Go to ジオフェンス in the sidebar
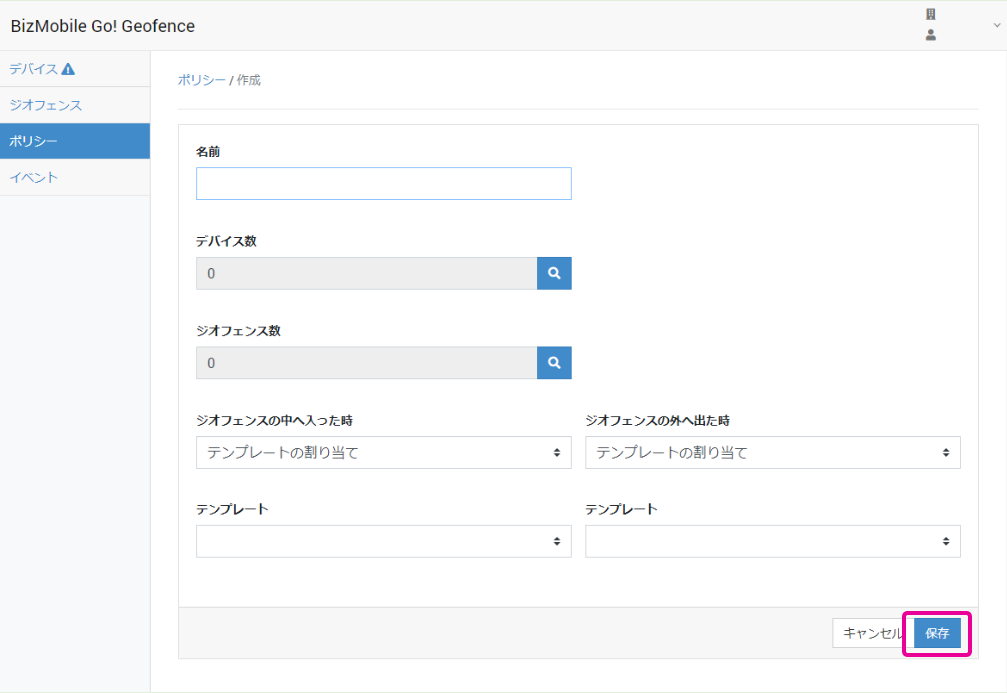Image resolution: width=1007 pixels, height=693 pixels. (45, 105)
